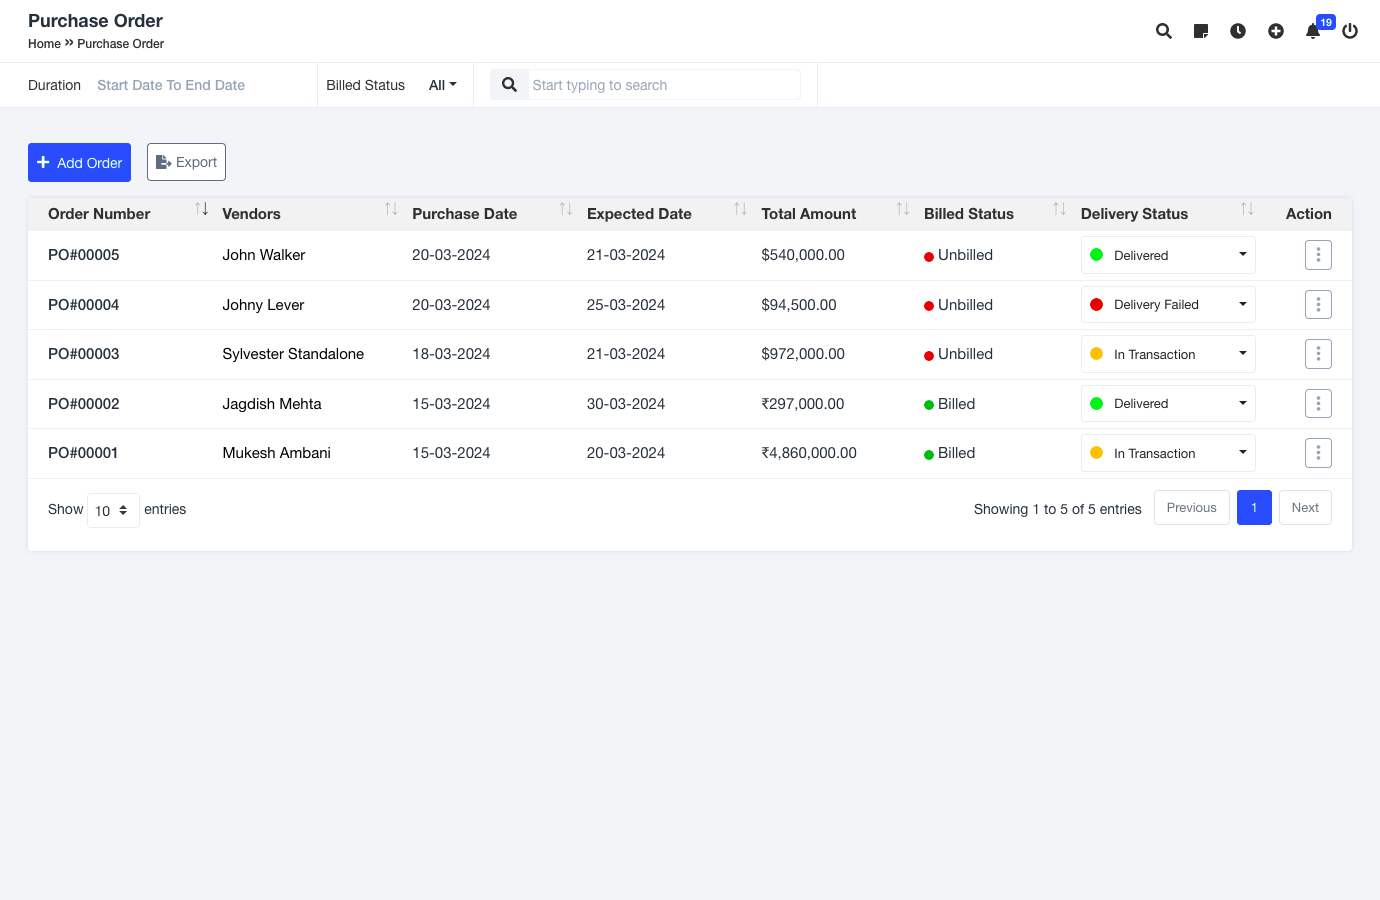
Task: Click the search magnifier icon in header
Action: click(x=1164, y=31)
